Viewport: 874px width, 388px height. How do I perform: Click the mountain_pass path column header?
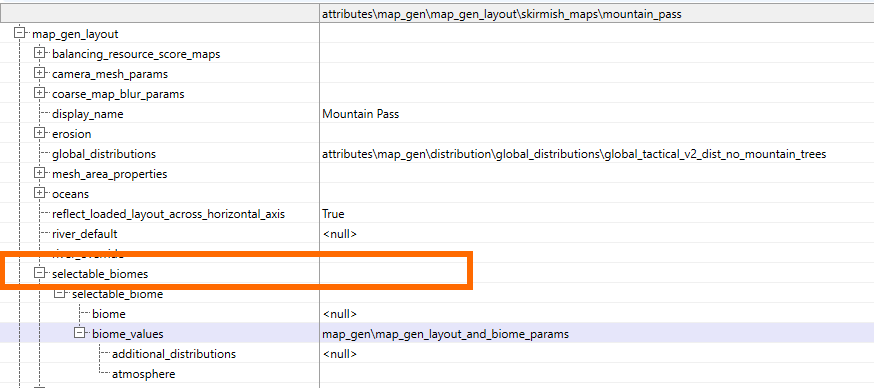click(x=596, y=14)
